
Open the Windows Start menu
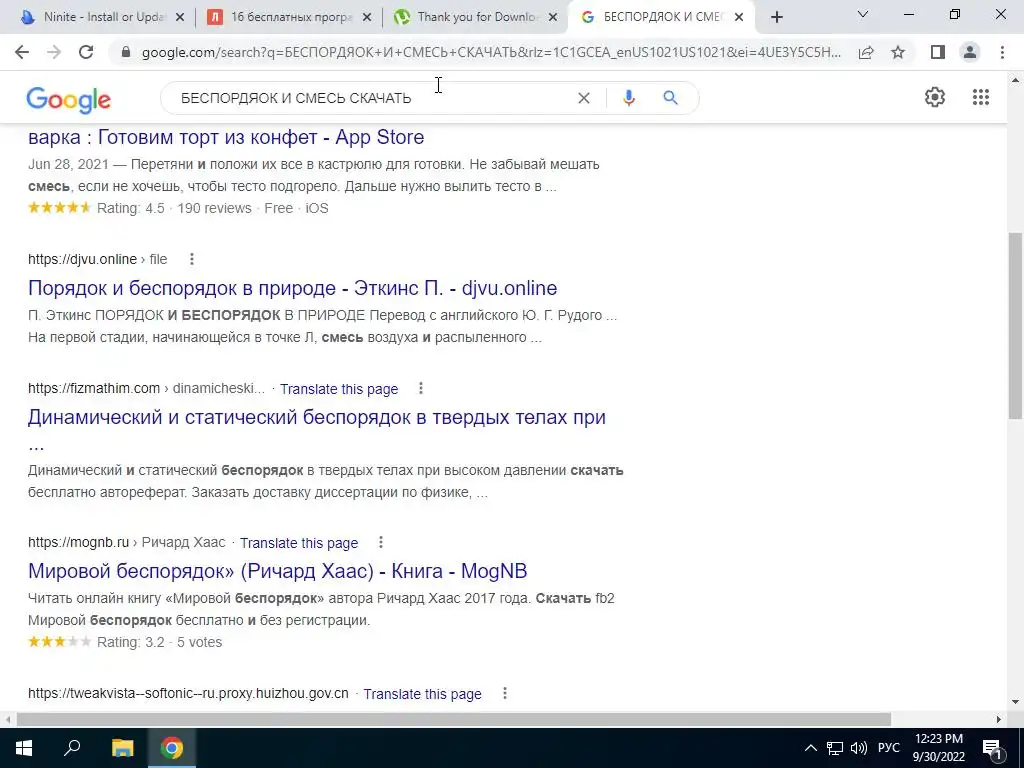tap(24, 748)
